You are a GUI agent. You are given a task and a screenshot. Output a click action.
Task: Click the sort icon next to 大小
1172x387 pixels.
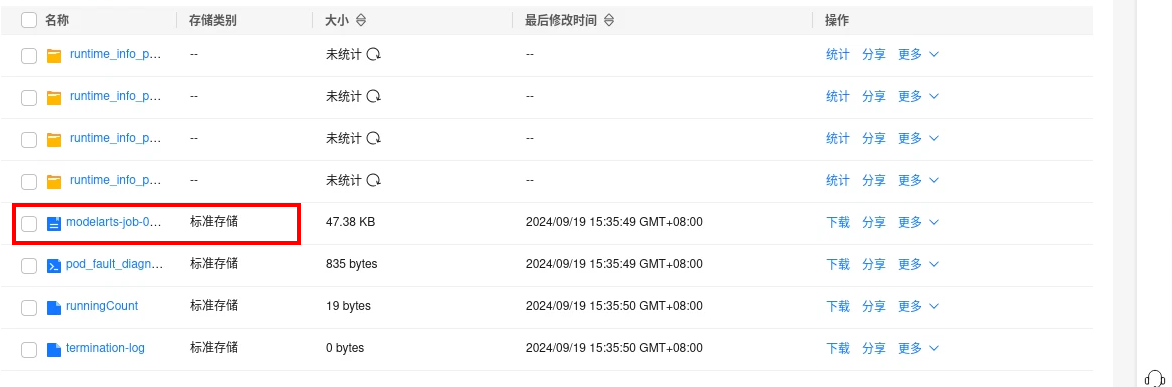click(361, 21)
